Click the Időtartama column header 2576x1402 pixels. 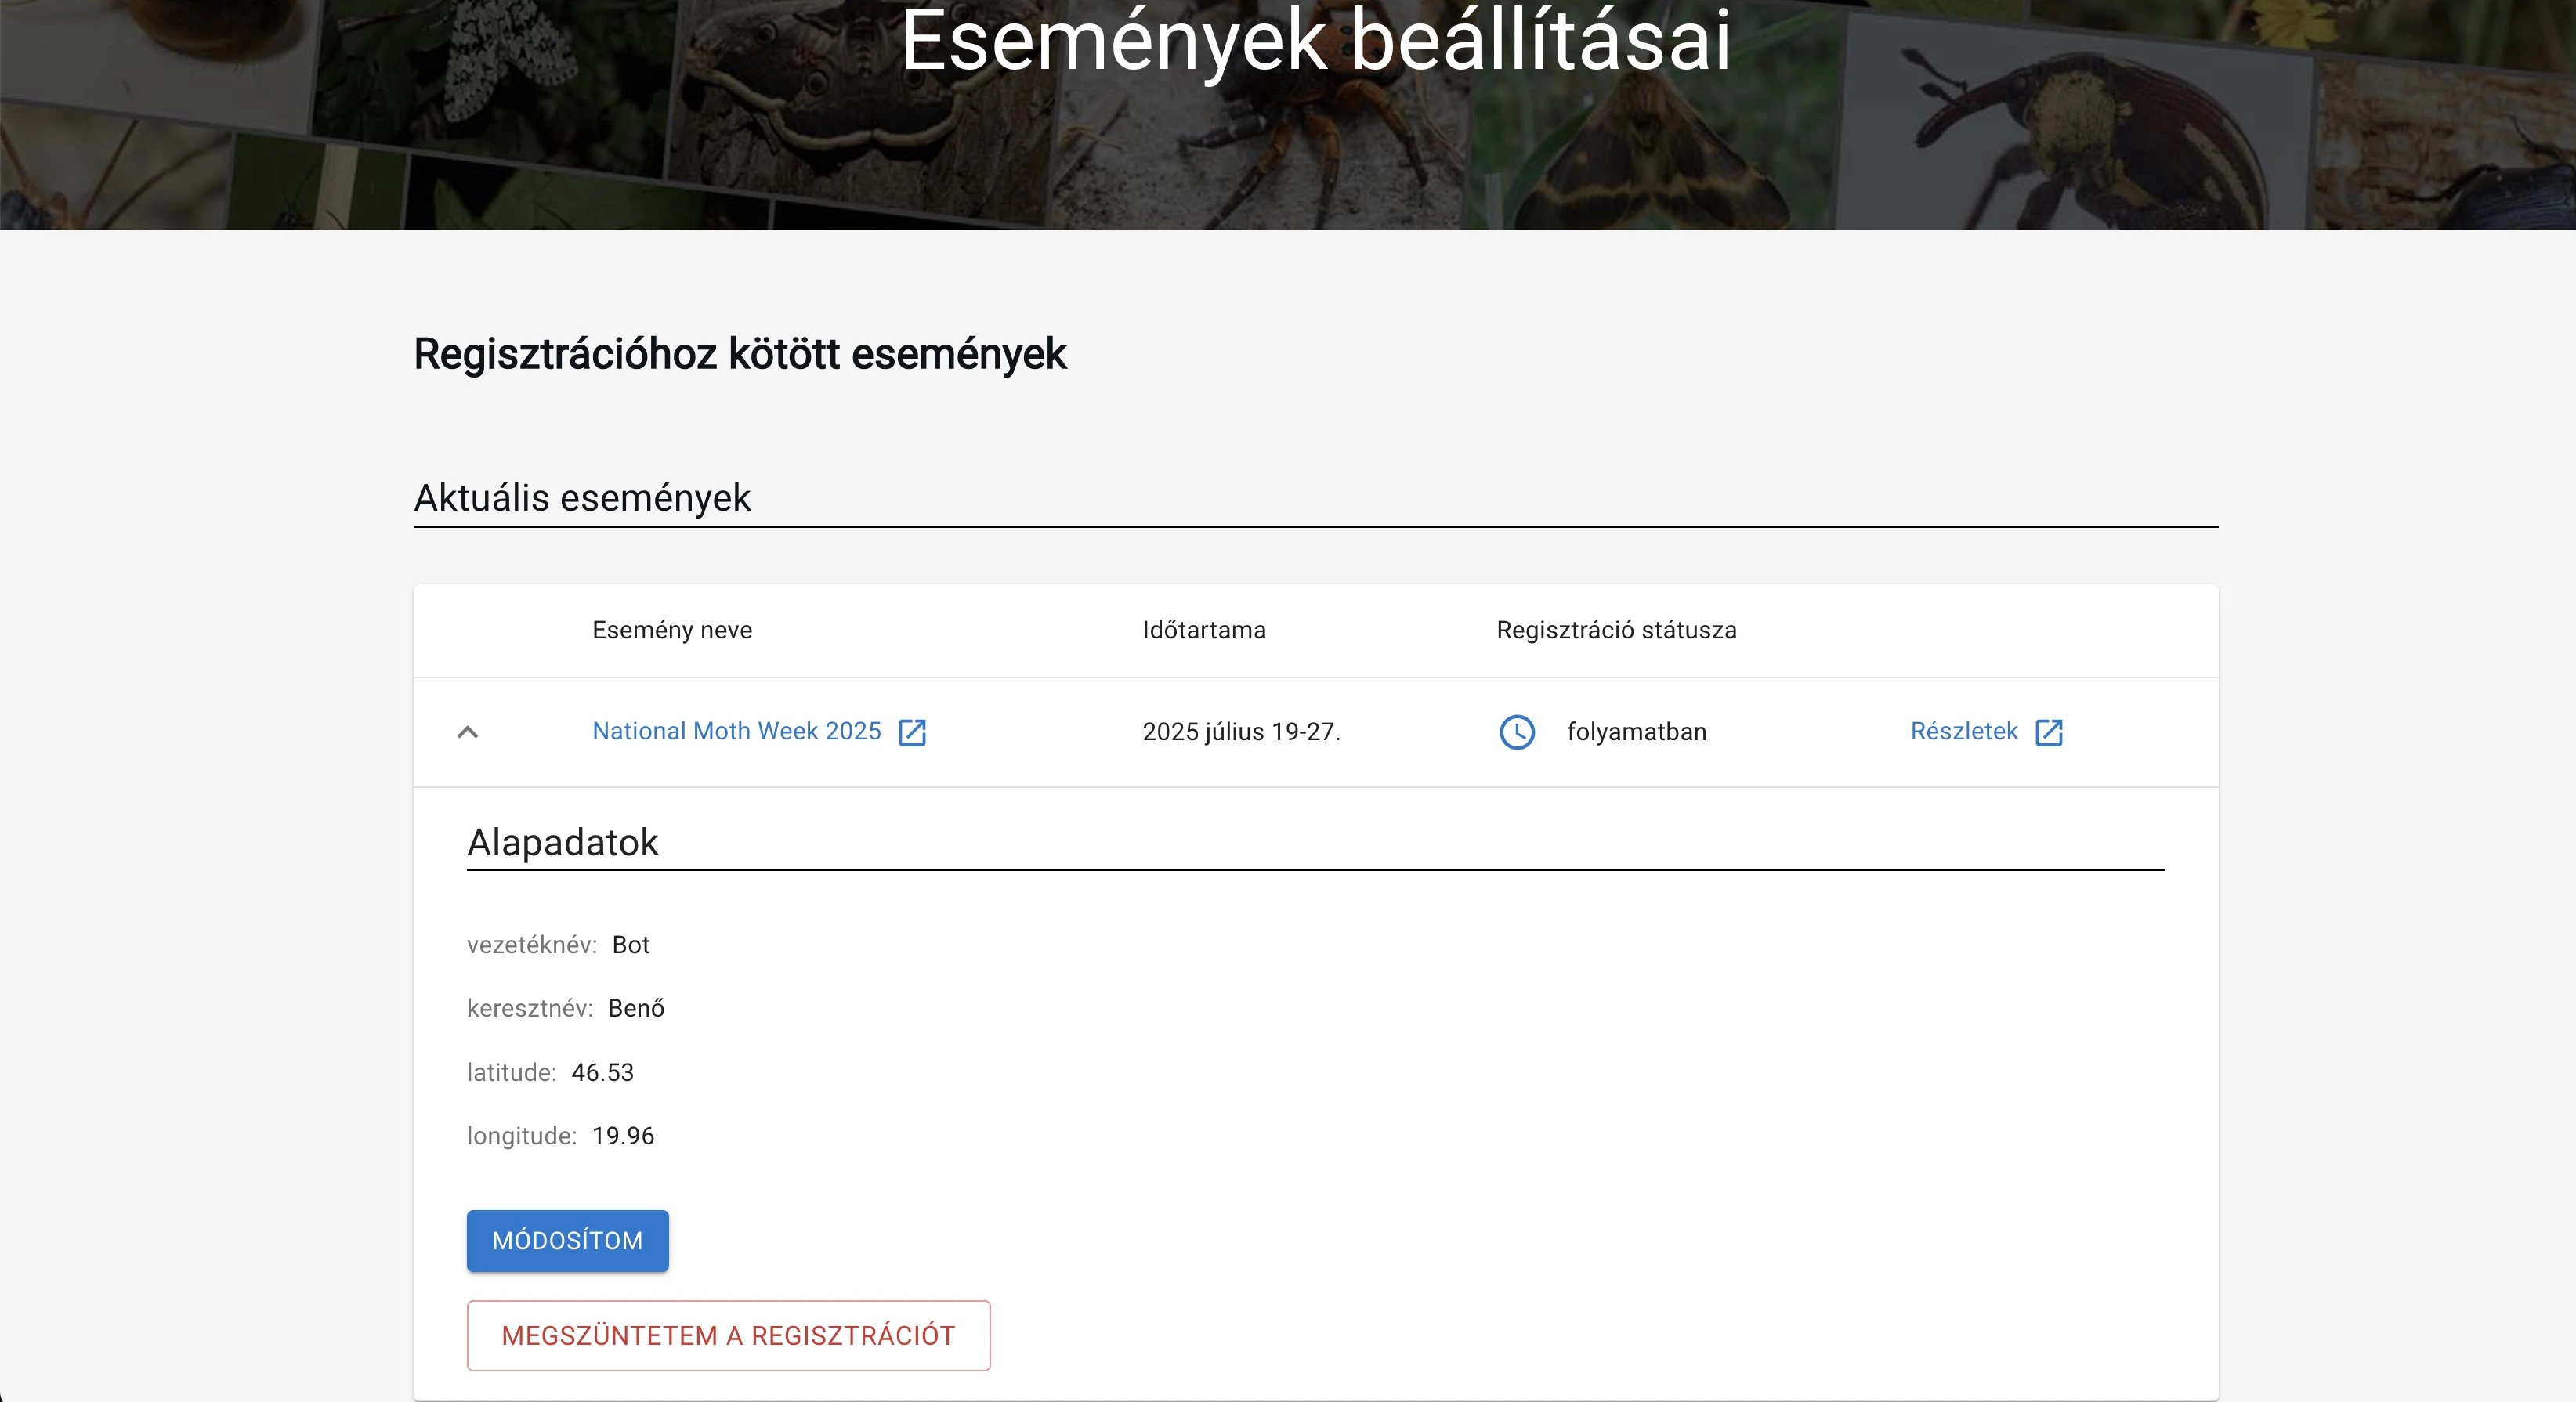tap(1204, 630)
